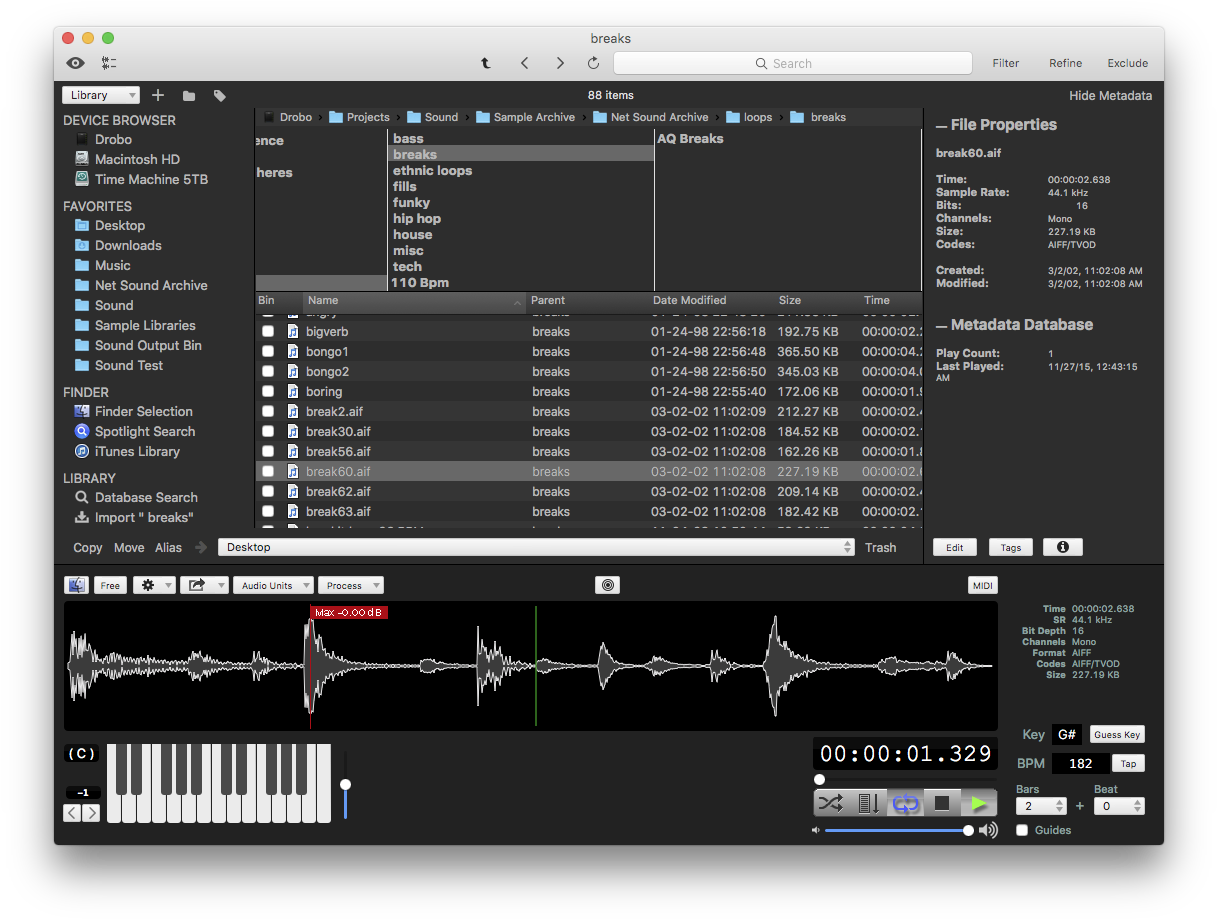Choose Copy at the bottom action bar
This screenshot has width=1217, height=919.
[87, 548]
